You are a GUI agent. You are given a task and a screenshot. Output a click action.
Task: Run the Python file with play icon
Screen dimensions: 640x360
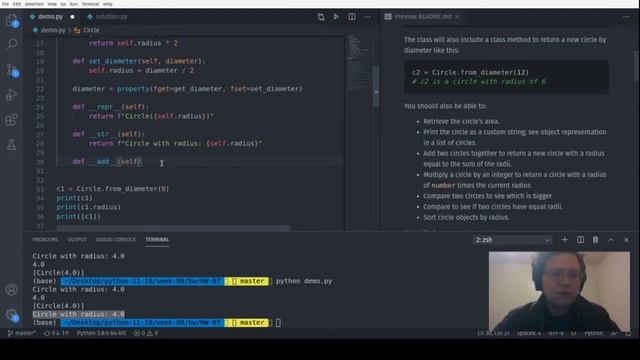click(x=336, y=17)
